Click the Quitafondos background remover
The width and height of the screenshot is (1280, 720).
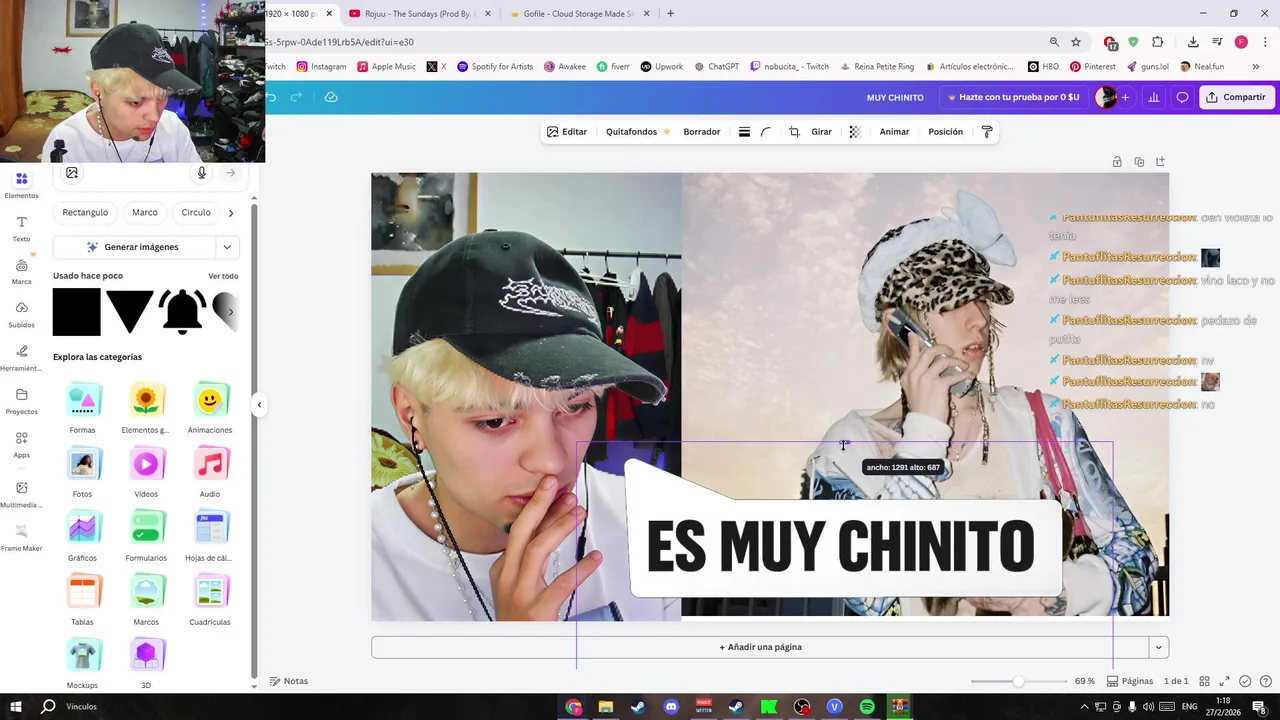tap(637, 132)
